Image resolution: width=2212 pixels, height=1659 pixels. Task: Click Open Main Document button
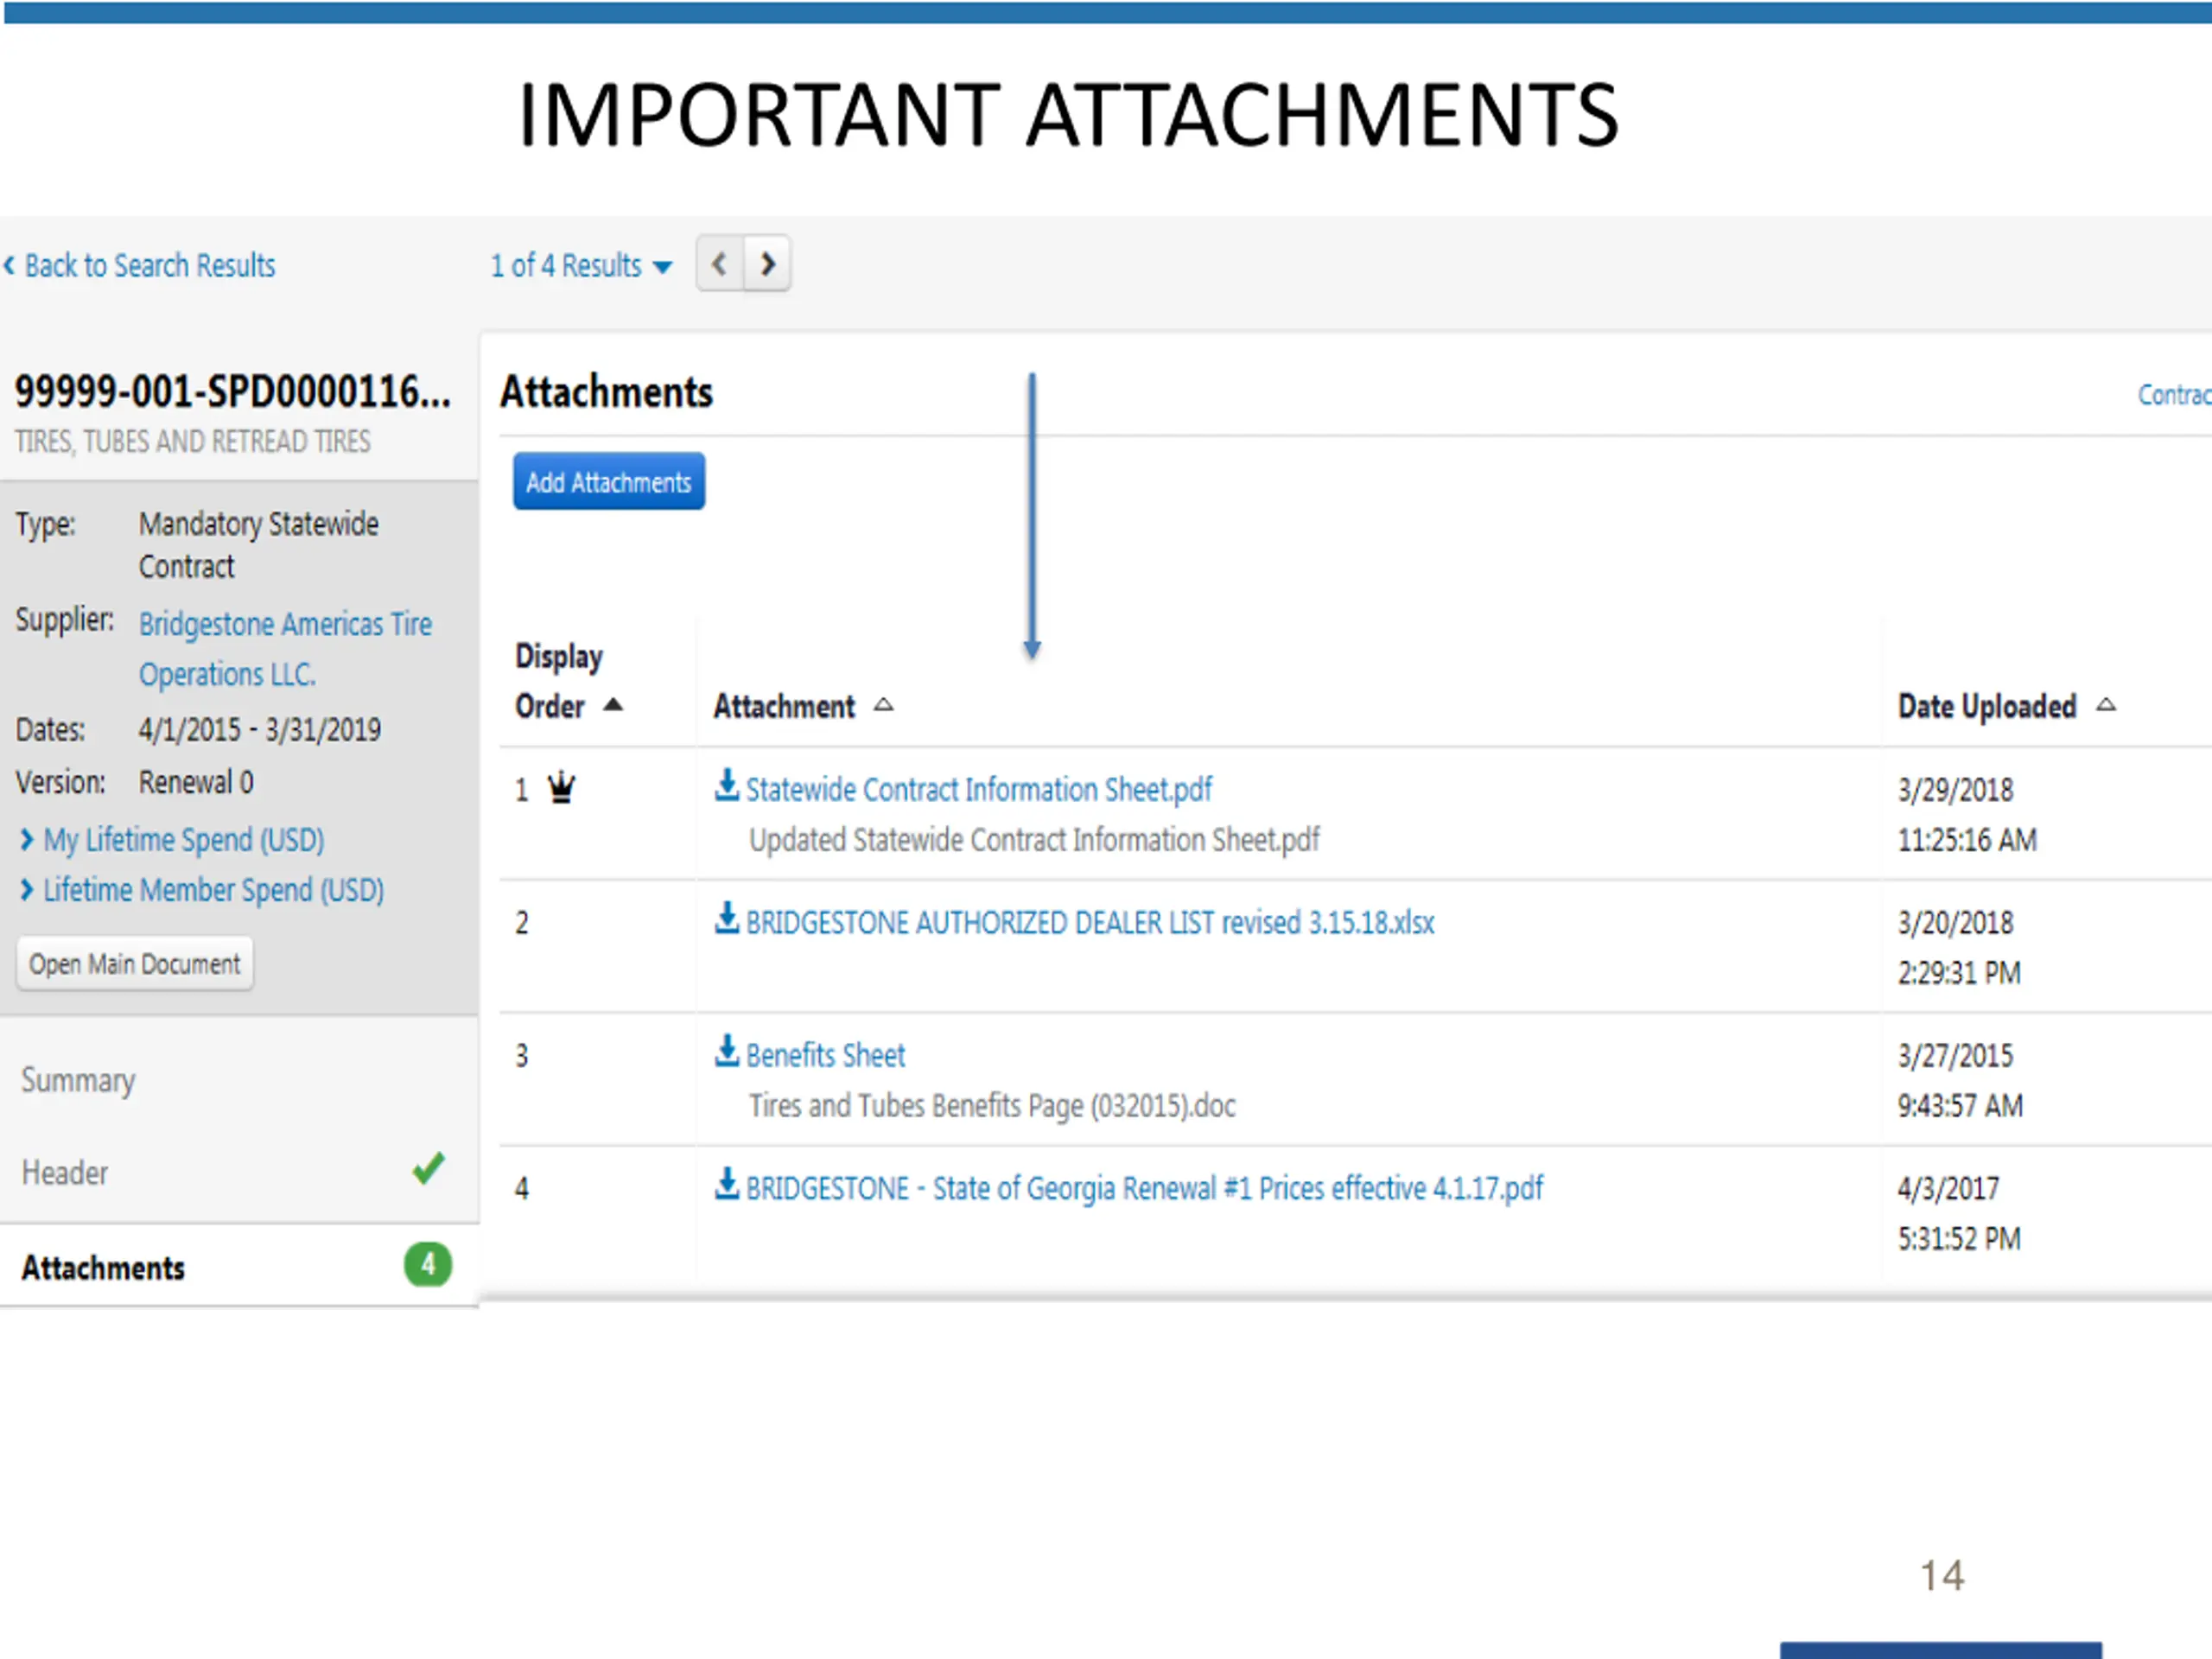[135, 964]
